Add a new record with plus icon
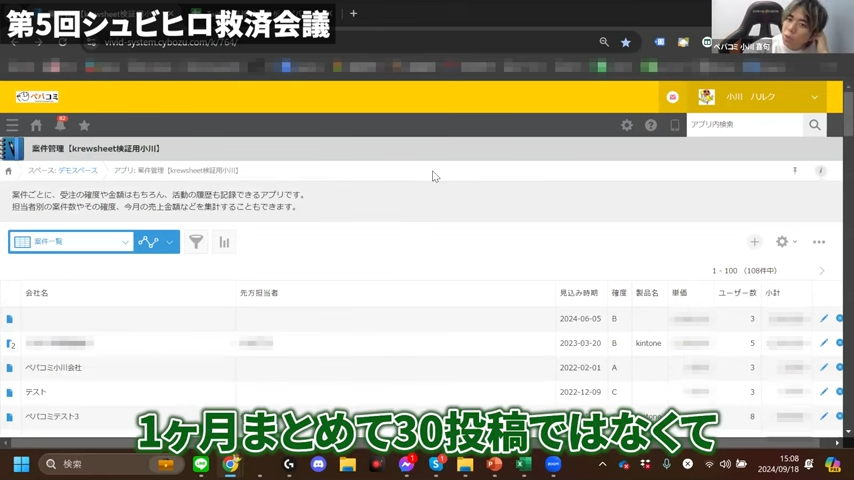The image size is (854, 480). pyautogui.click(x=754, y=242)
